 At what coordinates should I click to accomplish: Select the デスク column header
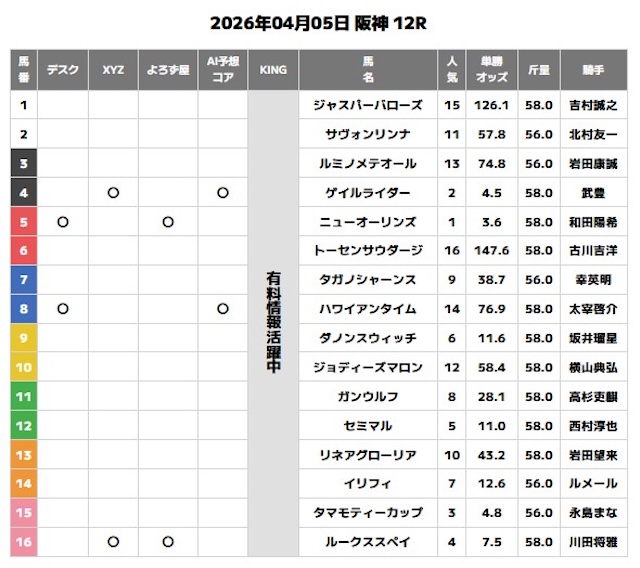(x=63, y=69)
